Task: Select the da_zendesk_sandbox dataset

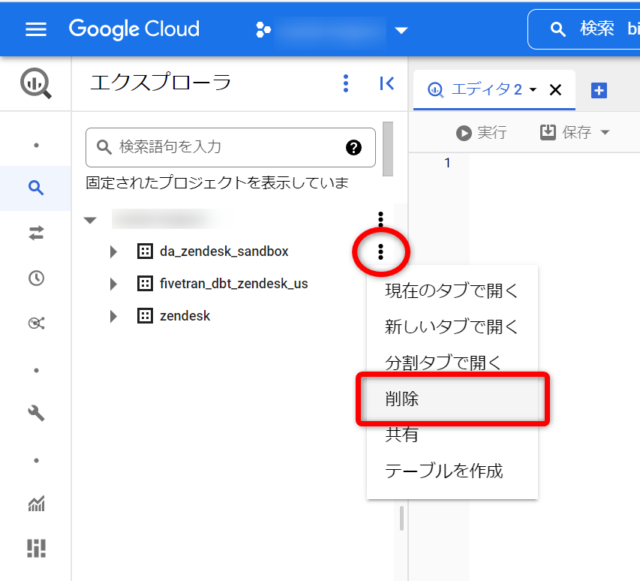Action: click(x=224, y=251)
